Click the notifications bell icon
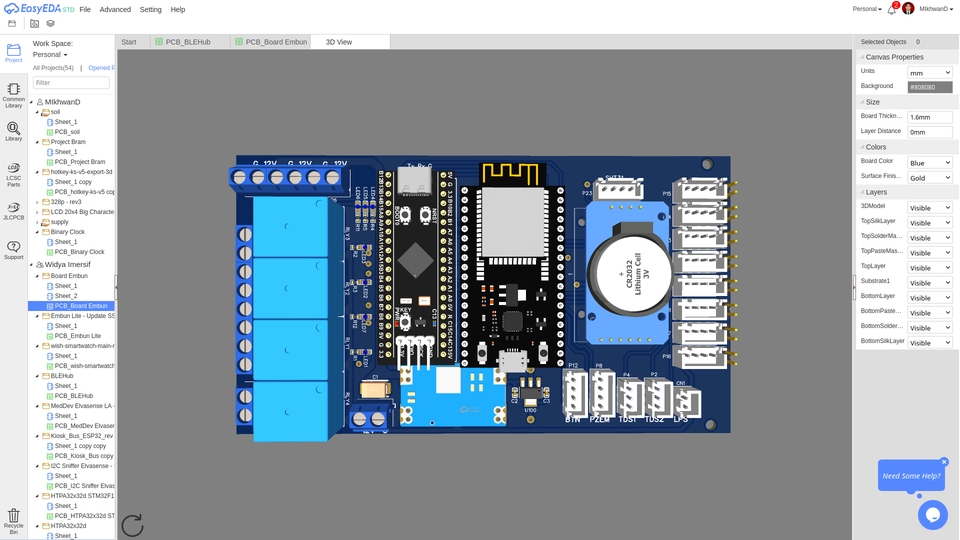 pos(892,9)
